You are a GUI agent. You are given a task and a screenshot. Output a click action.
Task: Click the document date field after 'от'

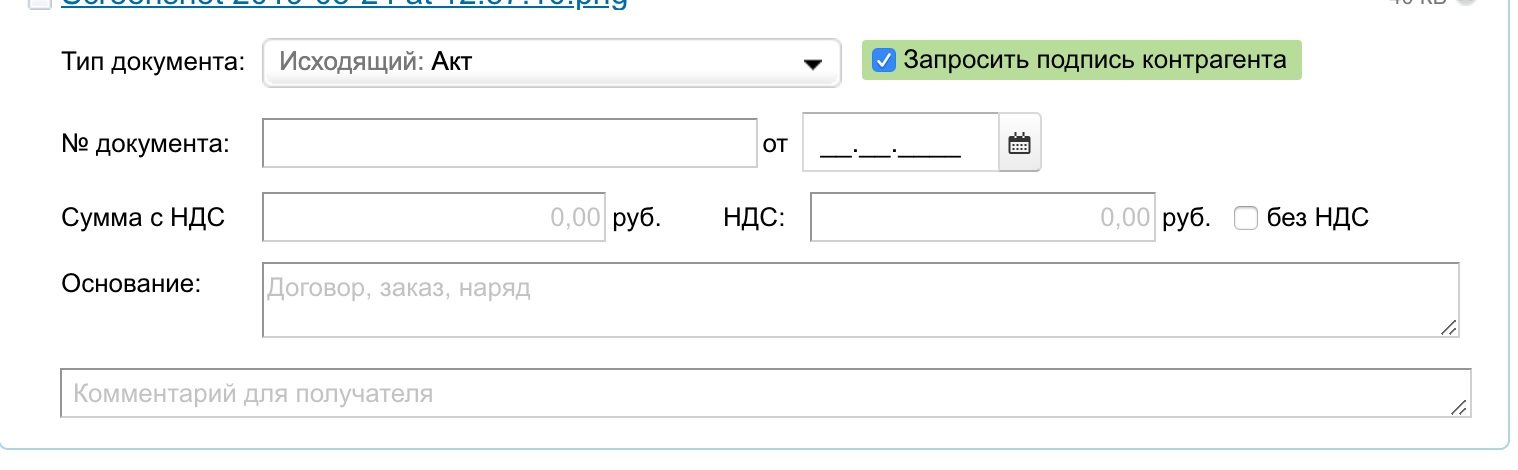pyautogui.click(x=901, y=143)
